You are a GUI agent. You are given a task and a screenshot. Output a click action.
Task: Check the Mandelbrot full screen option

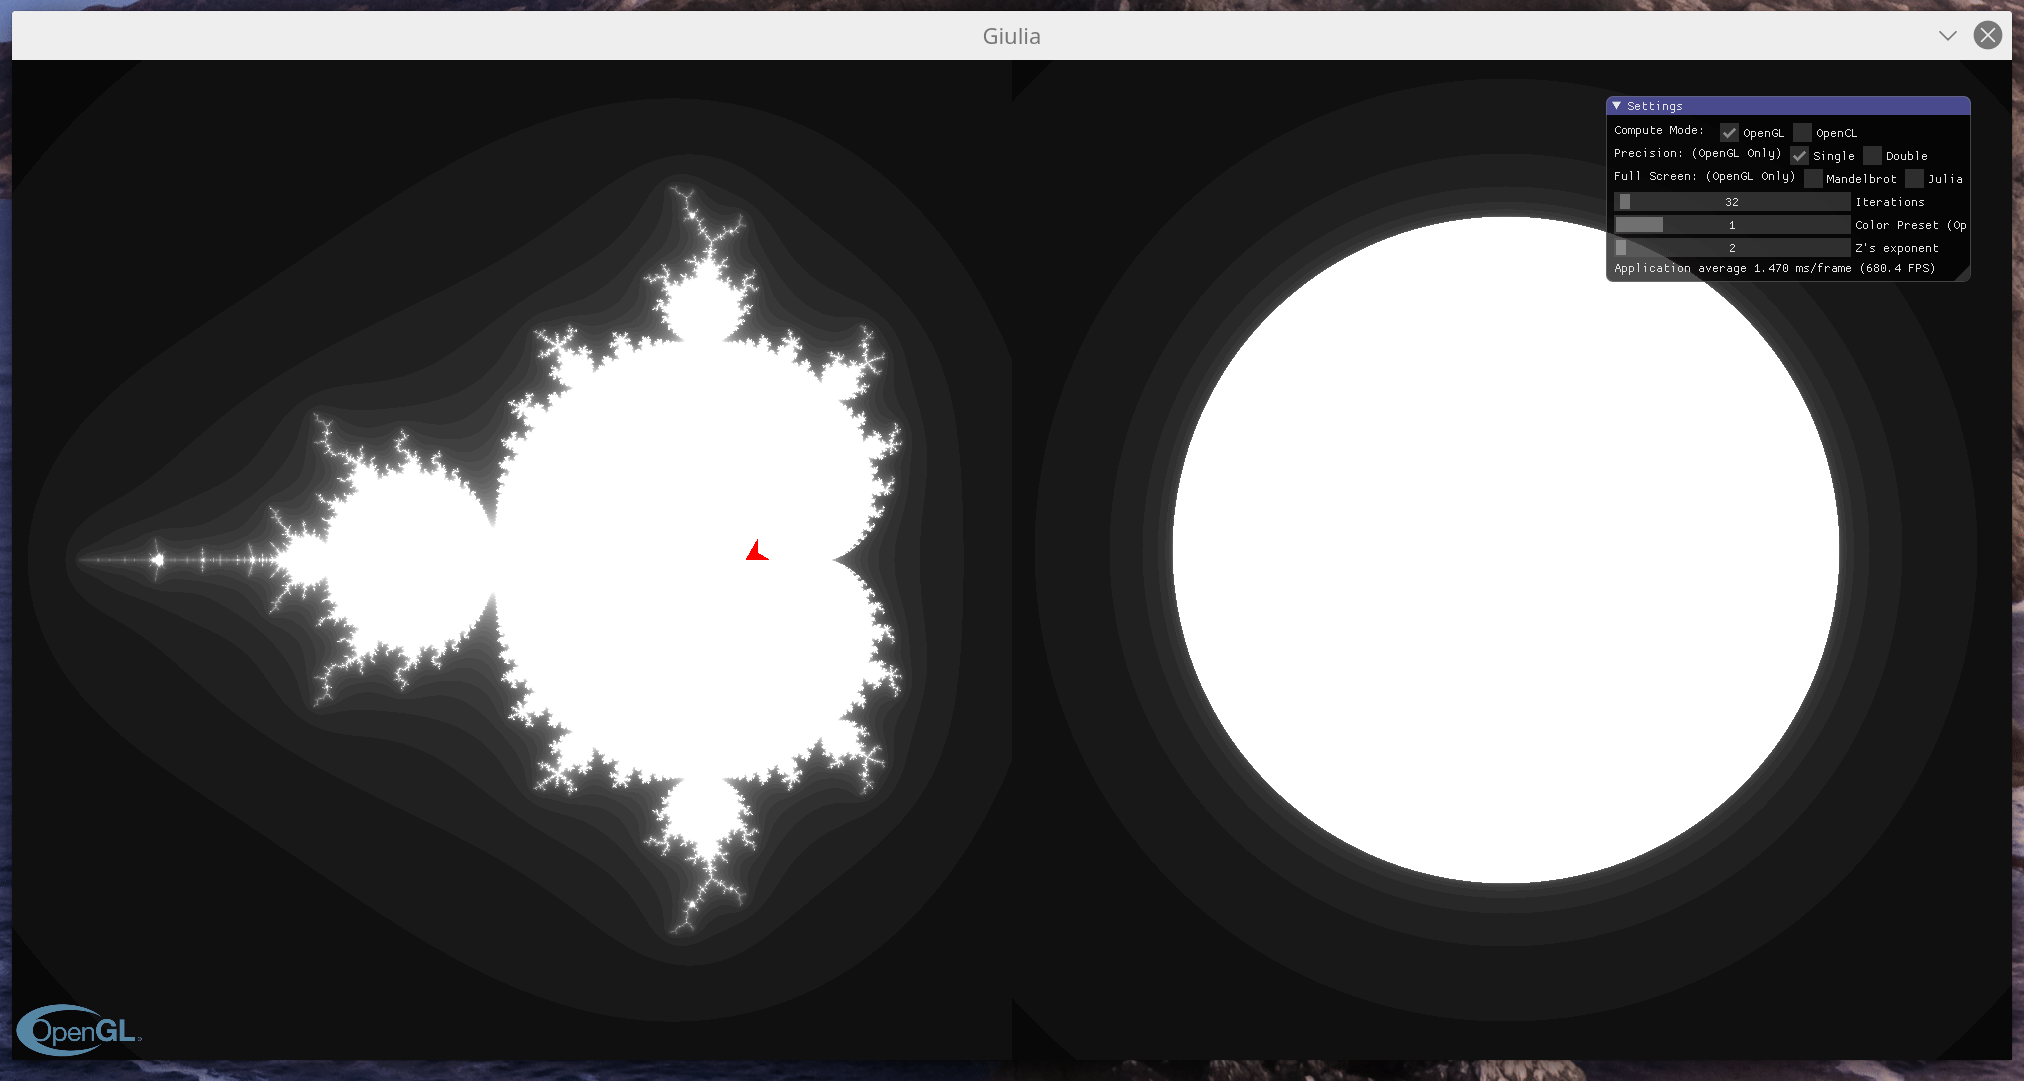coord(1812,179)
